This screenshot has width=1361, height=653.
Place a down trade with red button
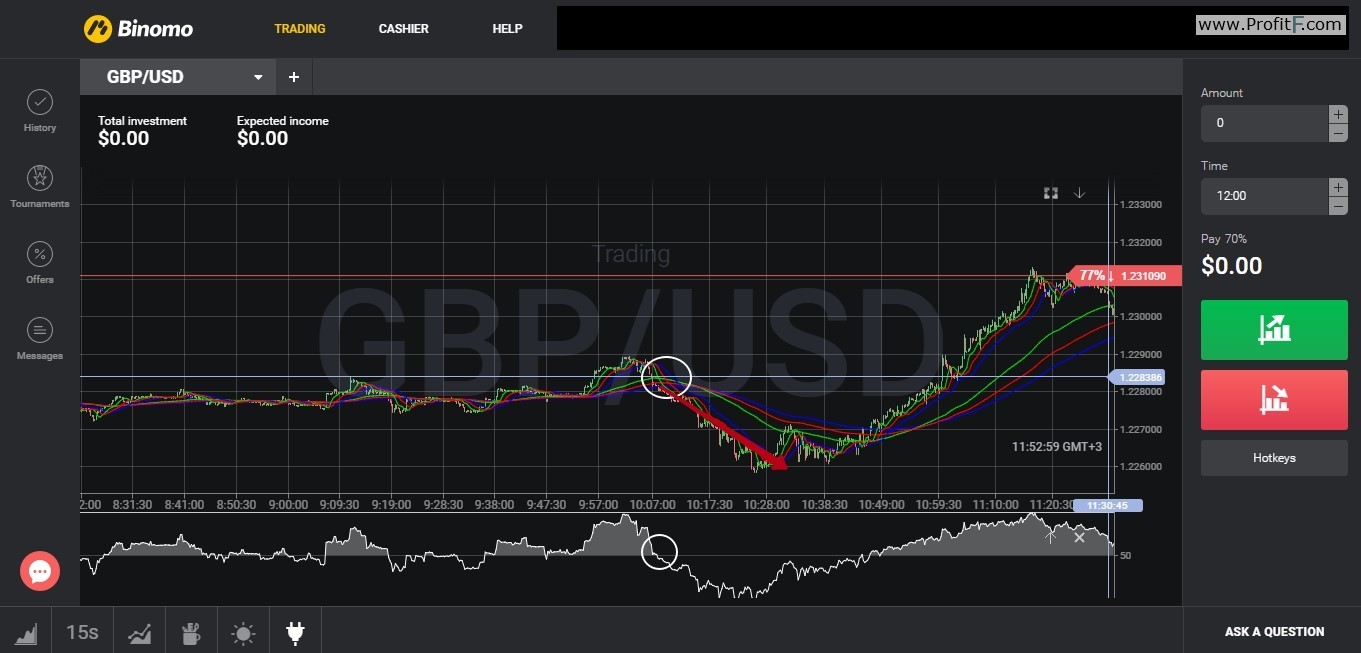tap(1274, 399)
